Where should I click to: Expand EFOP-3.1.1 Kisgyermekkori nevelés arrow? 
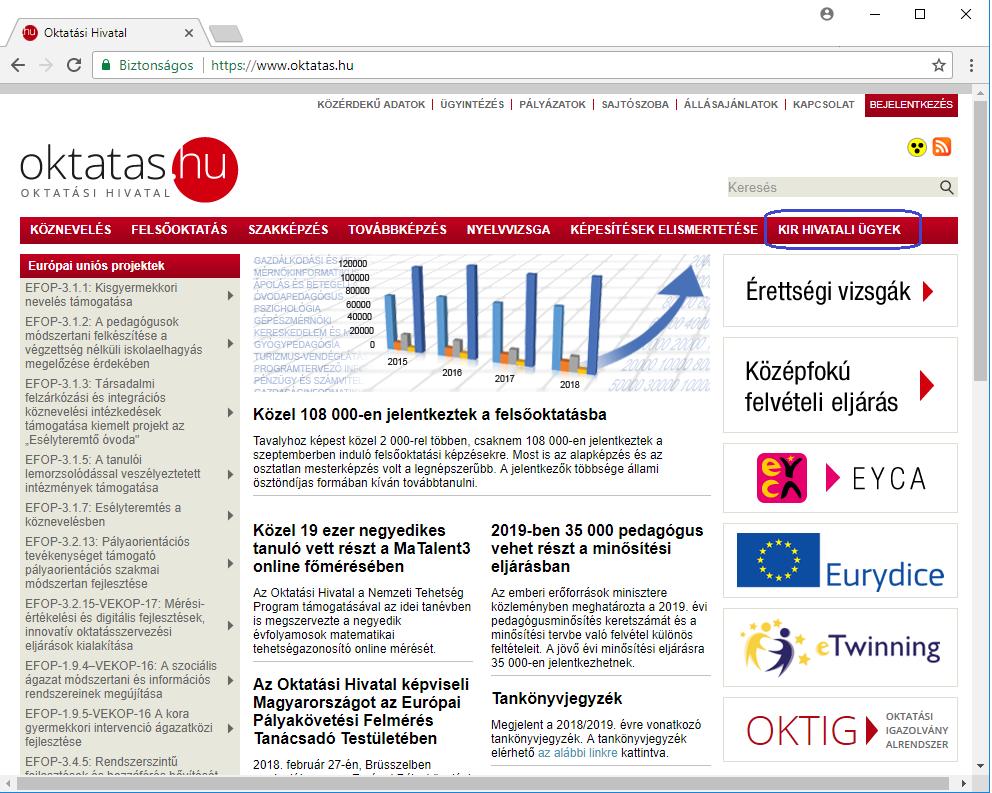click(230, 296)
